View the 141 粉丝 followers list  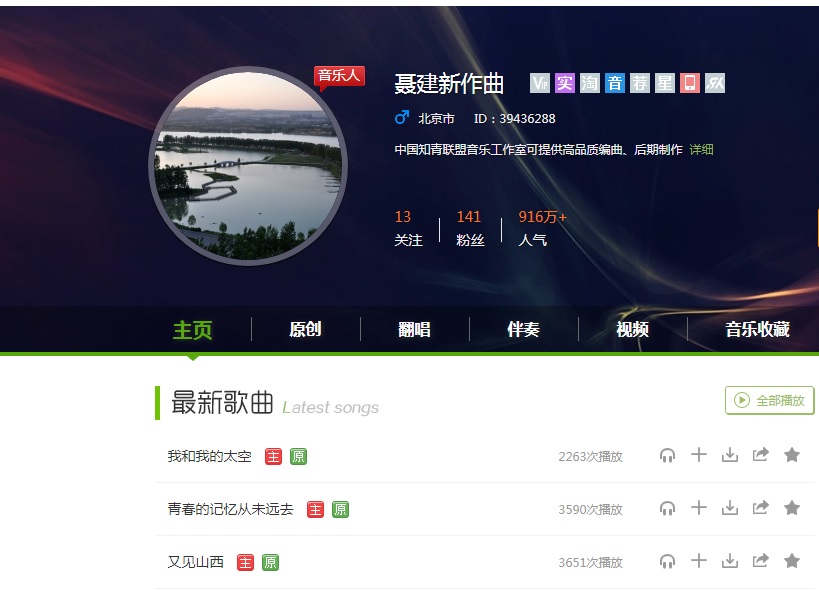tap(470, 228)
